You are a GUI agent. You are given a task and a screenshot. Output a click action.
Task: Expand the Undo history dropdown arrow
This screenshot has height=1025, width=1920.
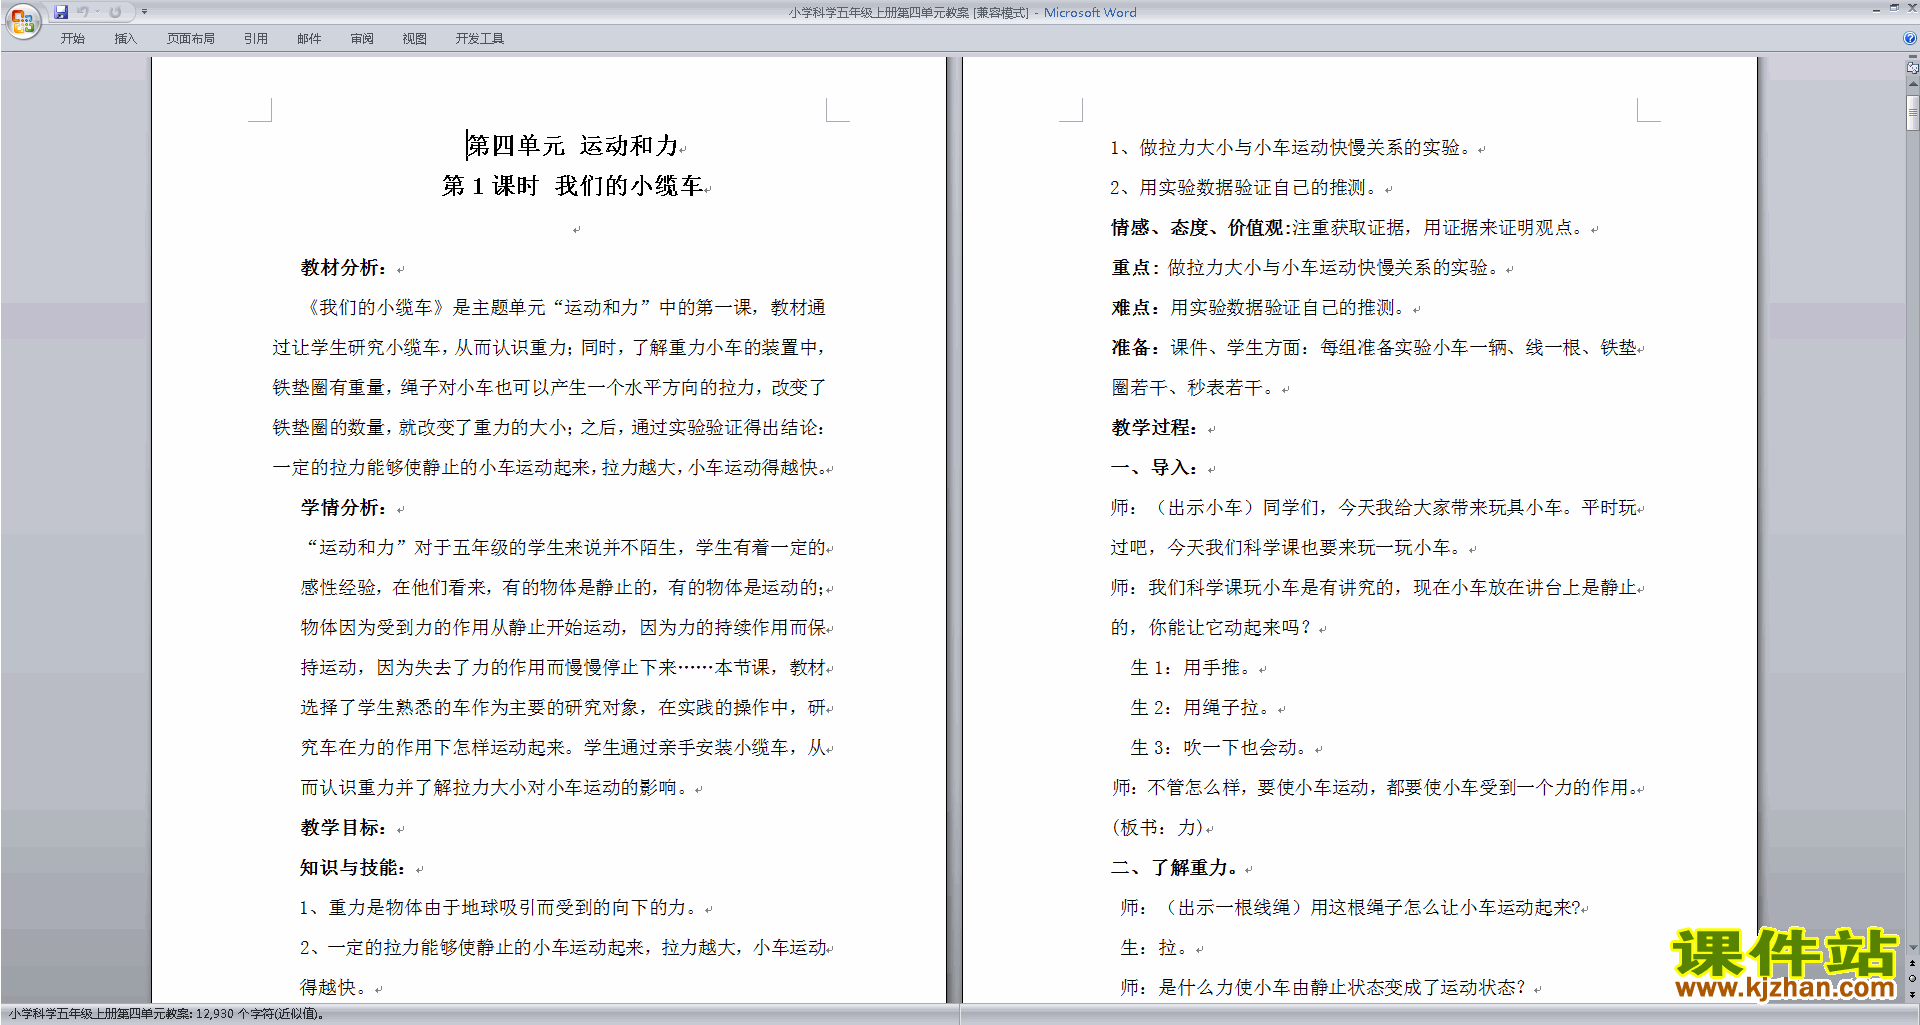[97, 12]
